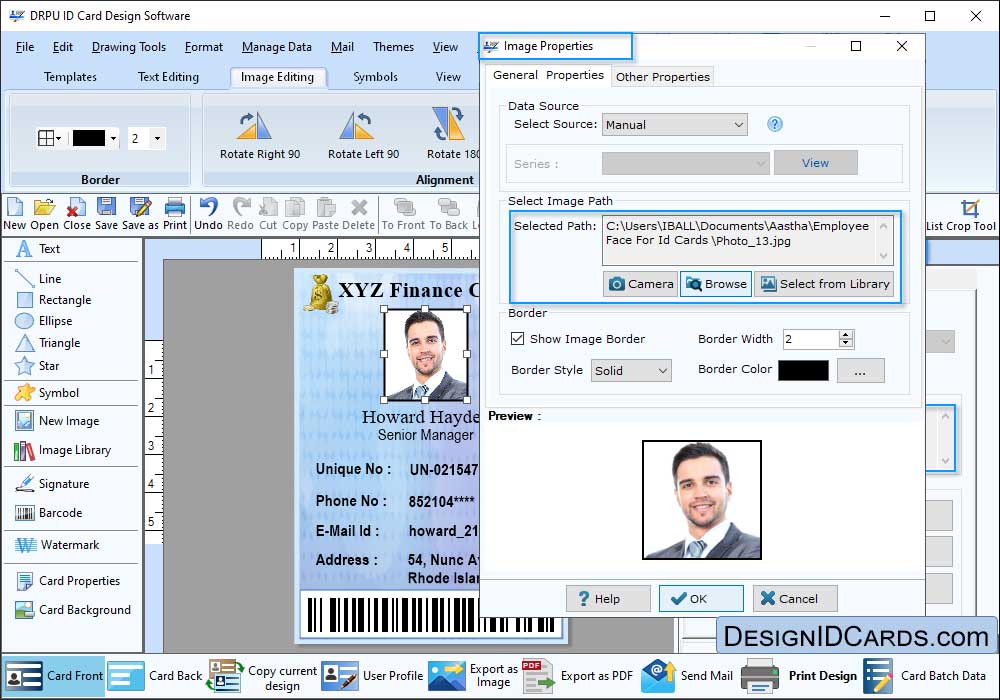This screenshot has width=1000, height=700.
Task: Increase Border Width with up arrow
Action: pyautogui.click(x=846, y=335)
